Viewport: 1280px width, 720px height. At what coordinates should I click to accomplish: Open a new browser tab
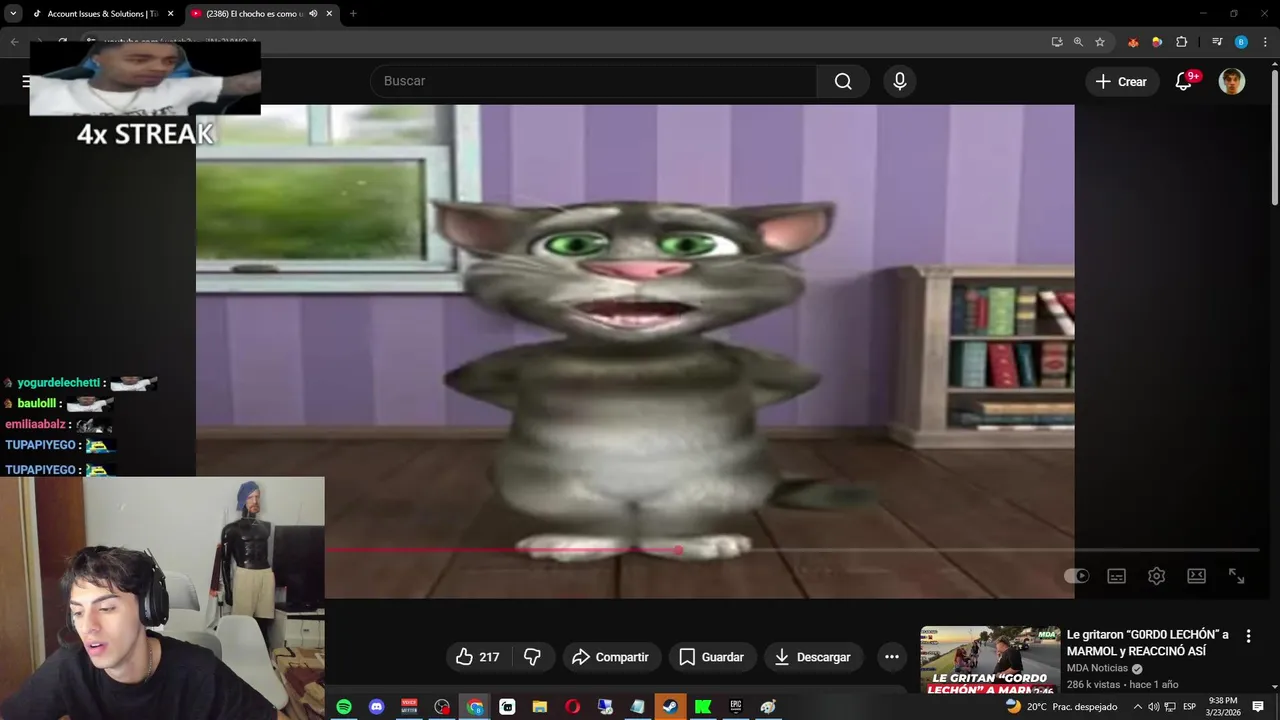353,14
